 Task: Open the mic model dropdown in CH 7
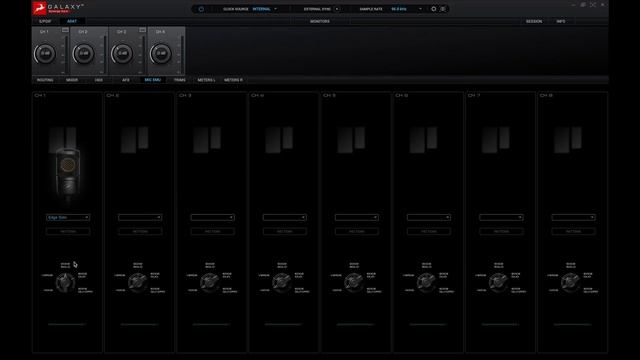[x=501, y=218]
